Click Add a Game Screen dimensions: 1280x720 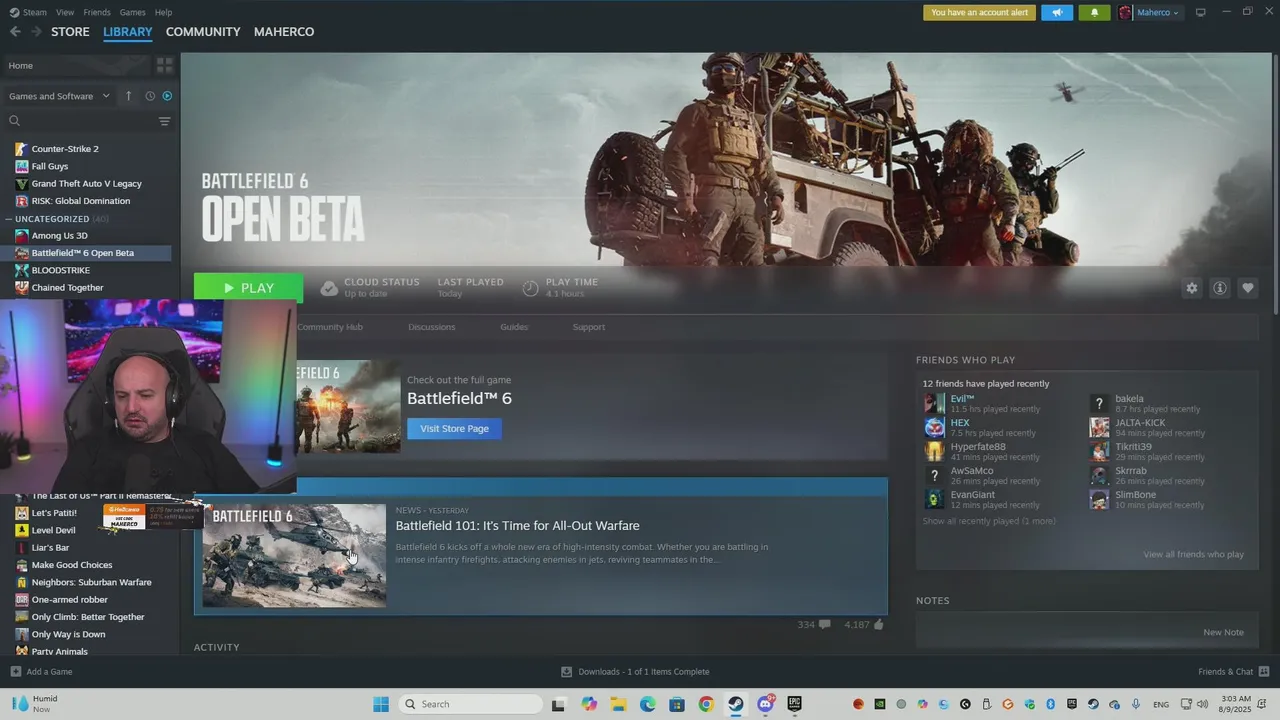41,672
